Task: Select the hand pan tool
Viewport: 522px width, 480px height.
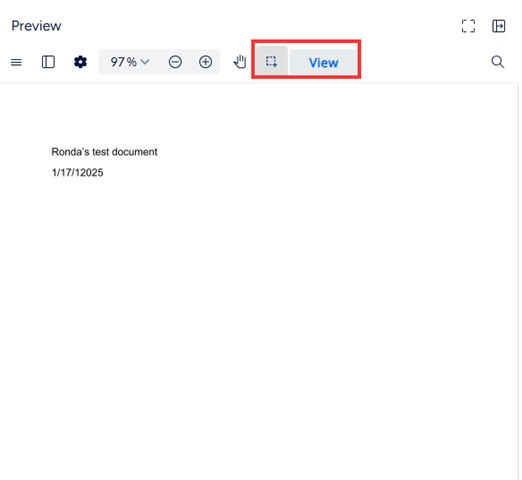Action: click(x=240, y=62)
